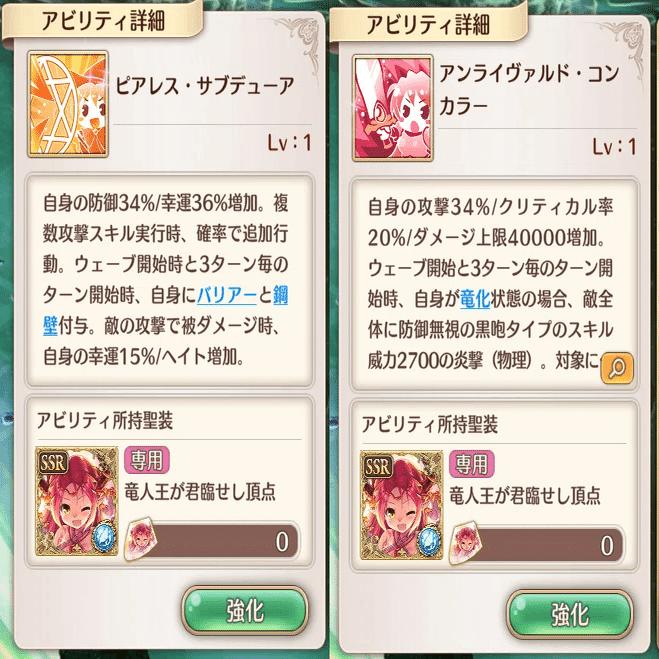This screenshot has width=659, height=659.
Task: Tap the shard item icon in left panel
Action: (140, 540)
